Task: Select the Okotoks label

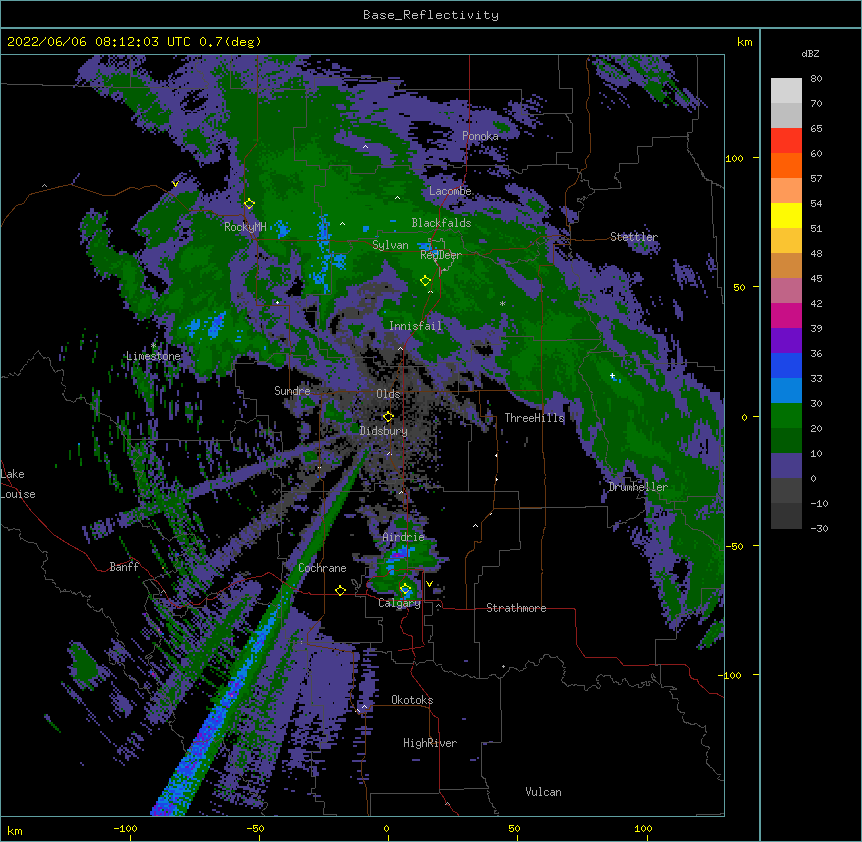Action: click(412, 700)
